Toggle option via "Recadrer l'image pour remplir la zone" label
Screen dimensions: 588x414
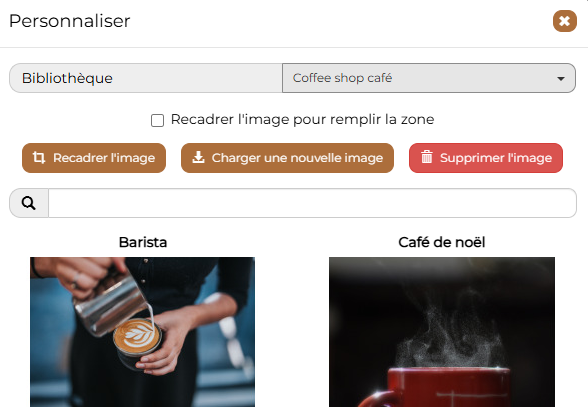pos(302,119)
